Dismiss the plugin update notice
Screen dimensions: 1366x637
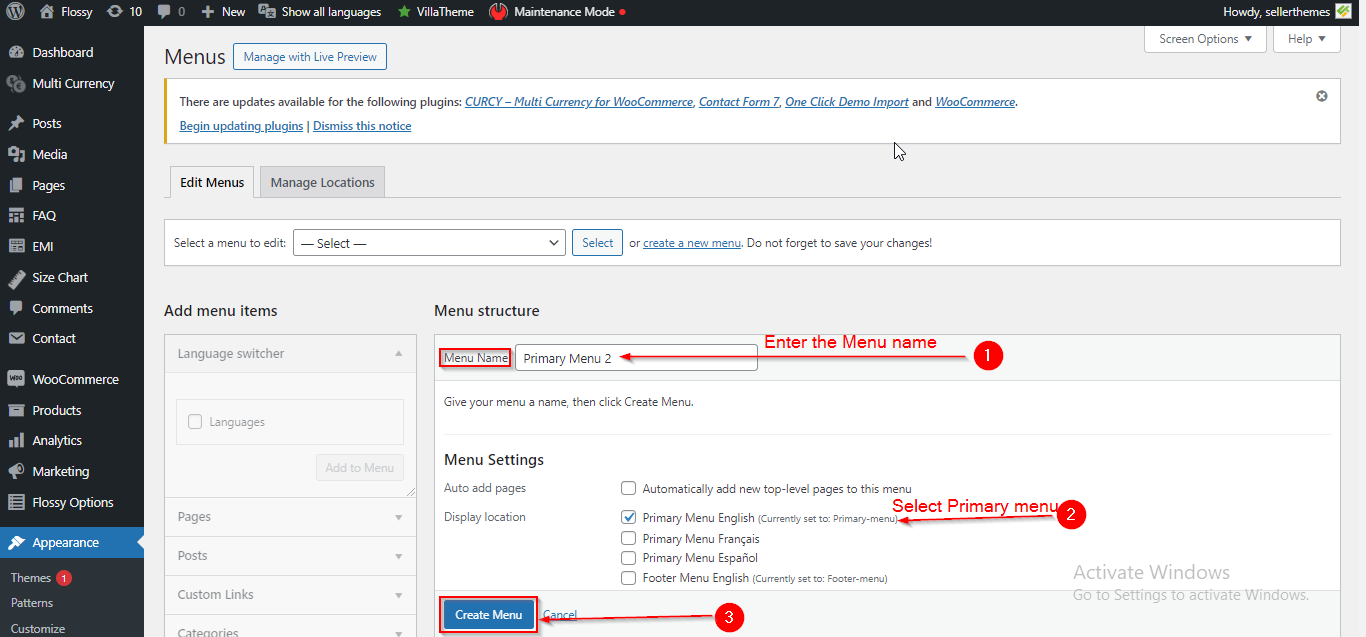[x=1321, y=96]
